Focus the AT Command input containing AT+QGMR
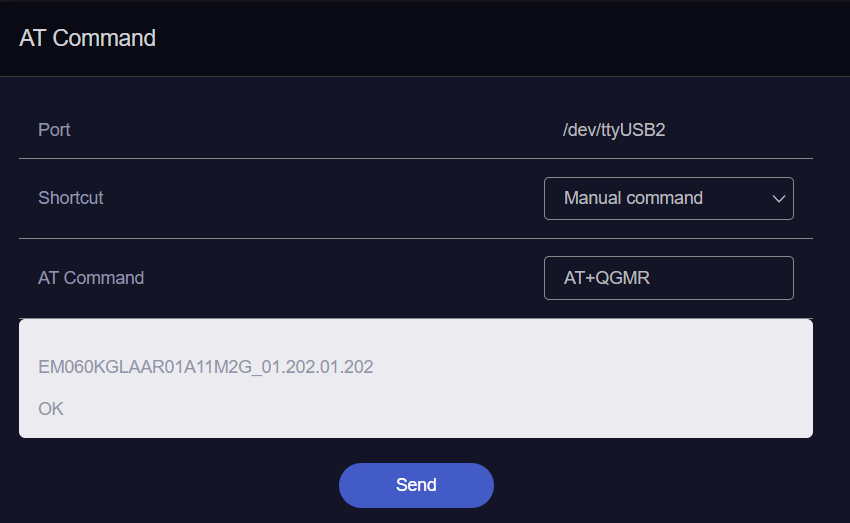 668,278
